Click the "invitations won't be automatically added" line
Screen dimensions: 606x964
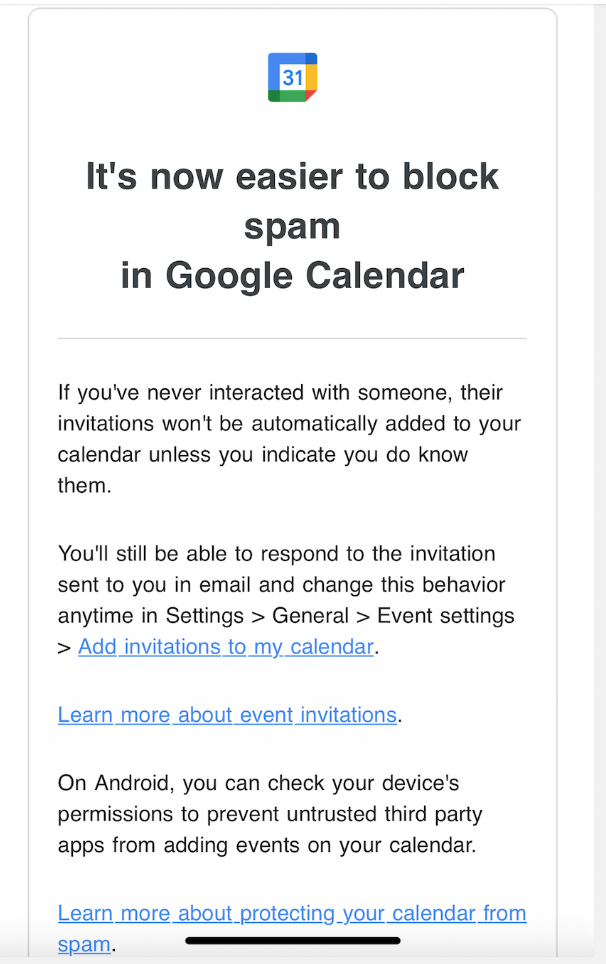click(289, 423)
